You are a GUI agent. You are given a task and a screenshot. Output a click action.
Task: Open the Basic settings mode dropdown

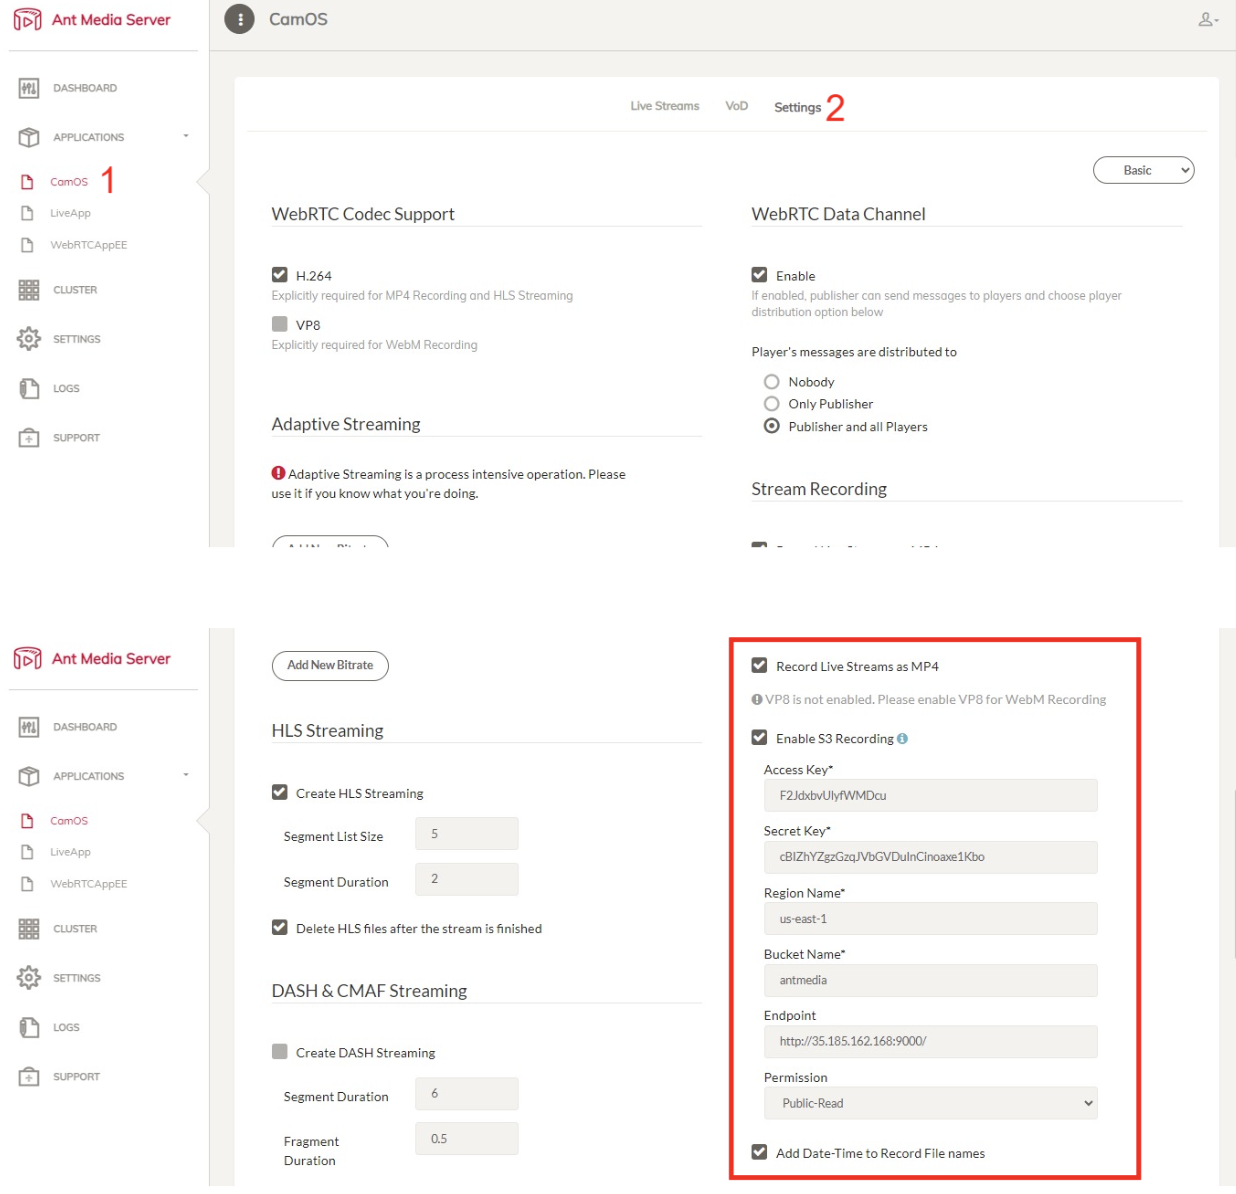[x=1144, y=170]
